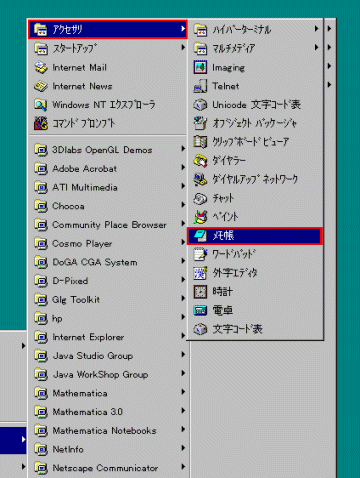The height and width of the screenshot is (478, 360).
Task: Expand the マルチメディア submenu arrow
Action: (316, 48)
